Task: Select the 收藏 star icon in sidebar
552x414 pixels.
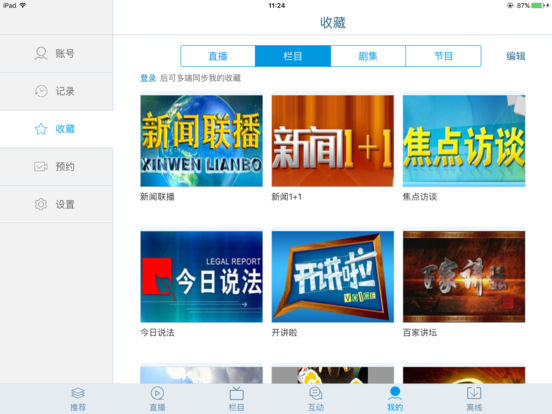Action: 41,129
